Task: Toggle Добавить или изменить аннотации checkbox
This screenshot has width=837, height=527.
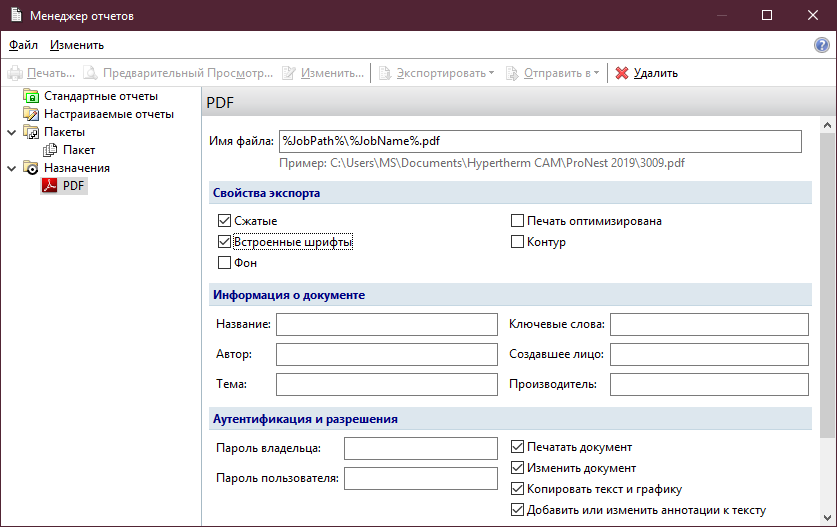Action: (x=517, y=510)
